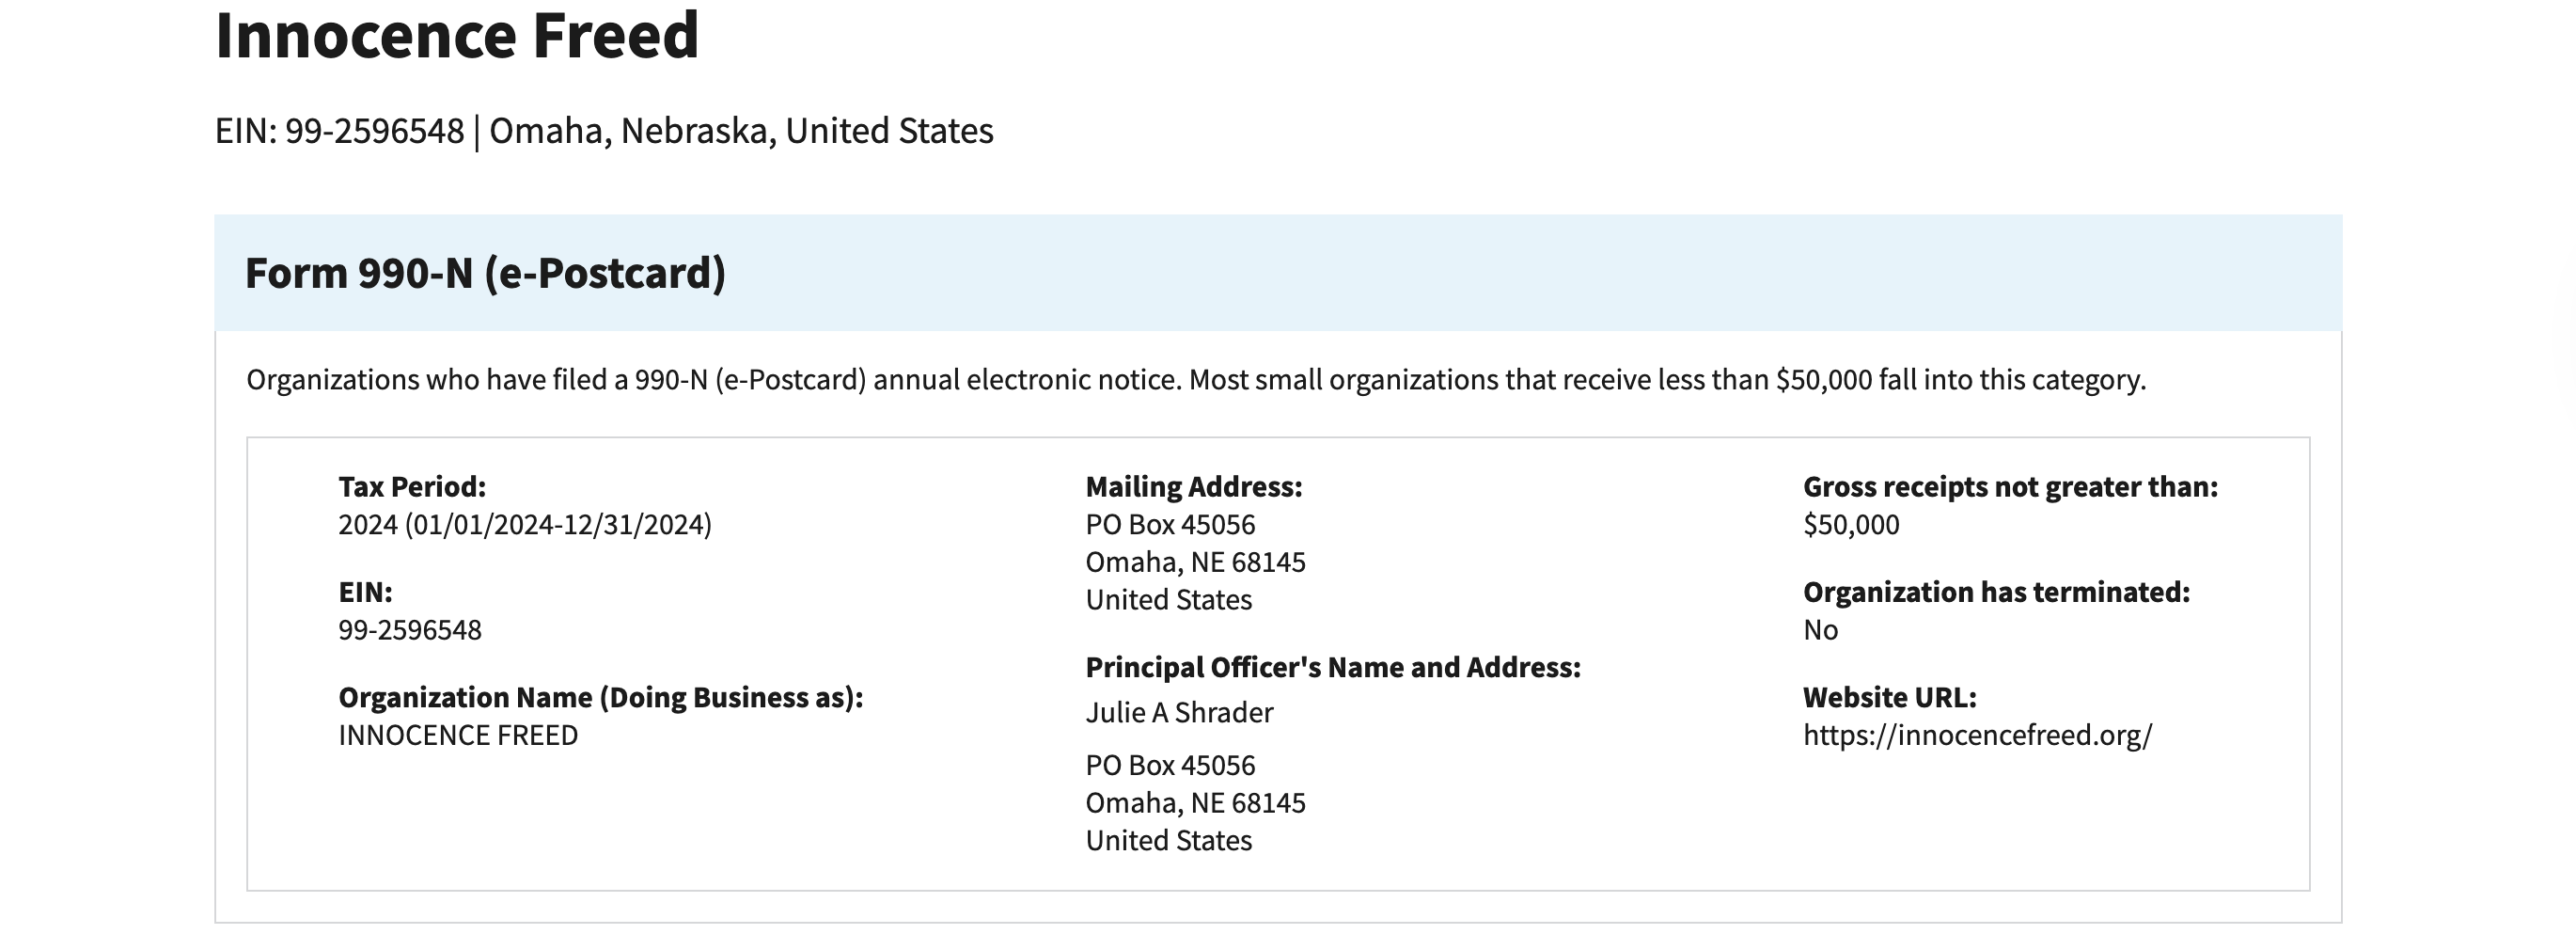Viewport: 2576px width, 950px height.
Task: Click the PO Box line under Mailing Address
Action: [x=1170, y=525]
